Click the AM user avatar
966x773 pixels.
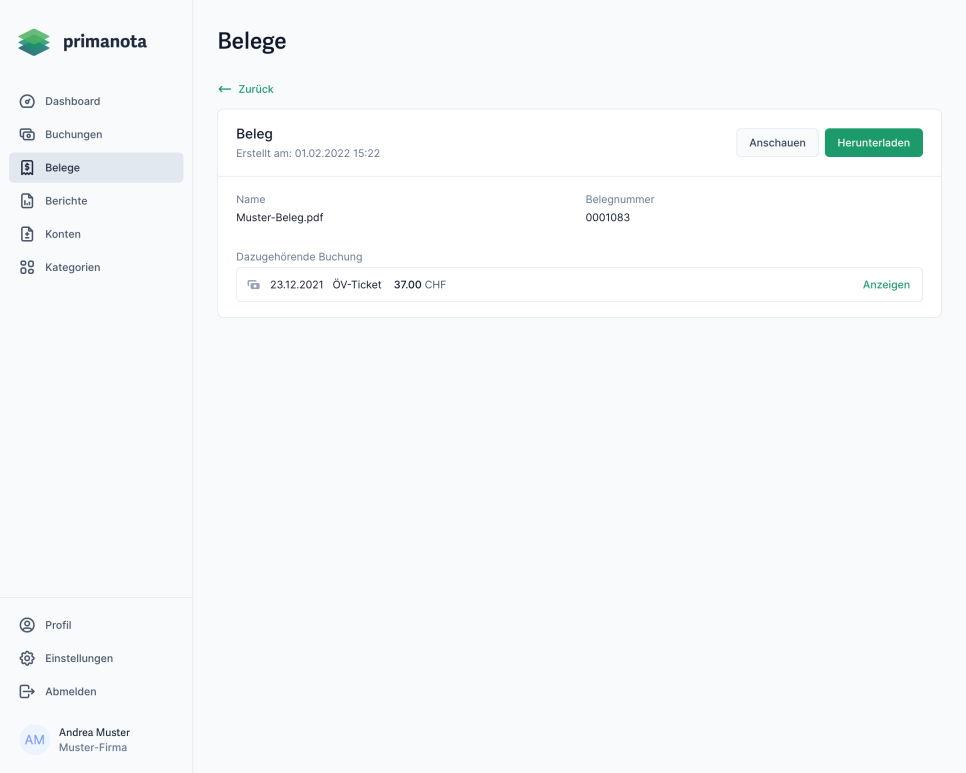pos(35,740)
